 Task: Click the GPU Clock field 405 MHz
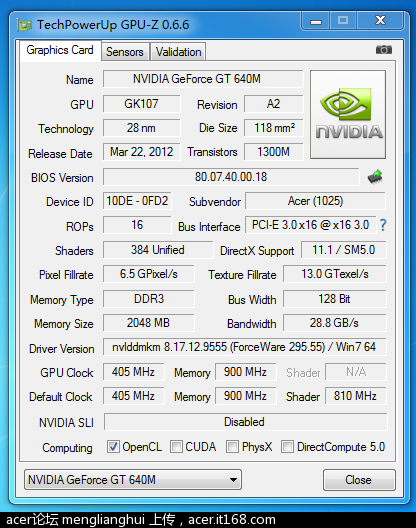[x=134, y=372]
